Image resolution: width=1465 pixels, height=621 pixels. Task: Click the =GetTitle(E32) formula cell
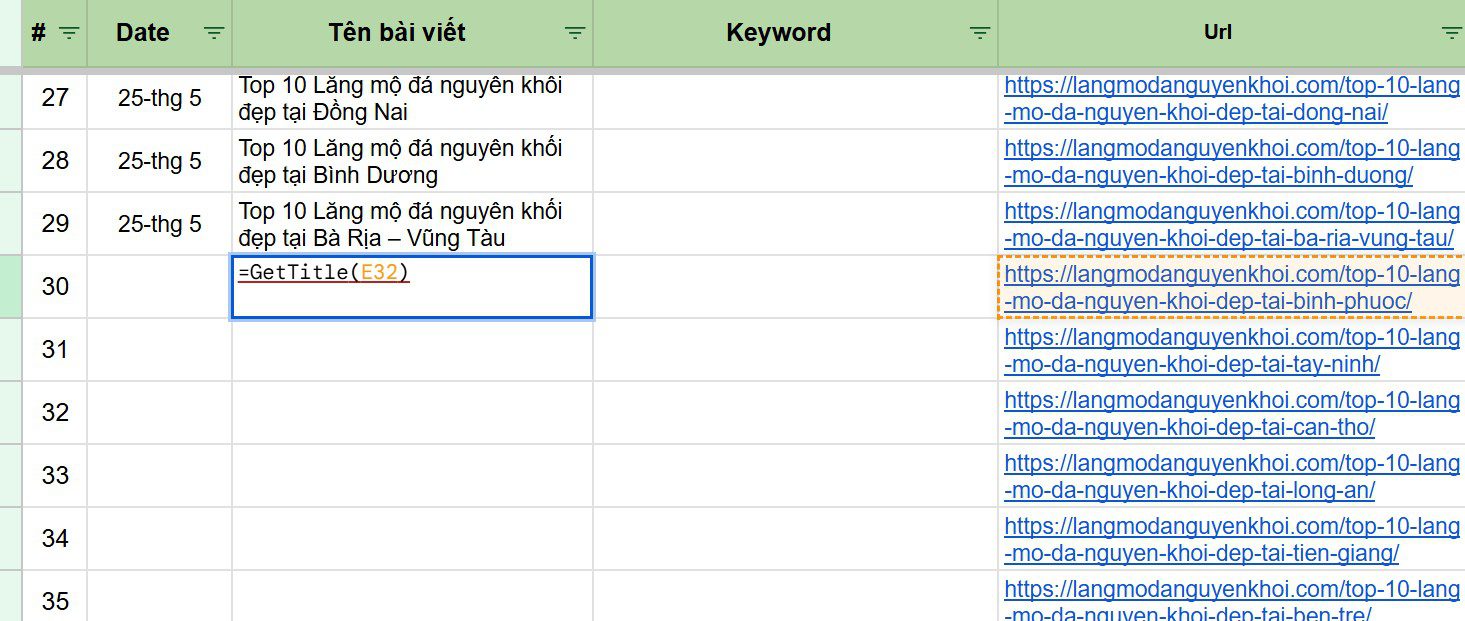coord(412,287)
